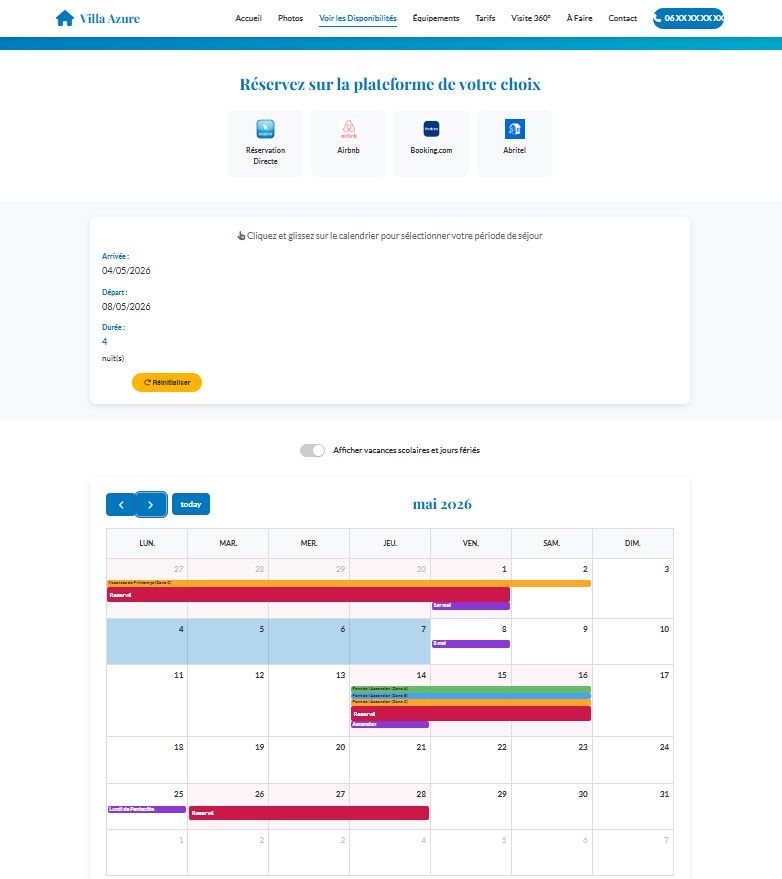Click the Villa Azure house logo

click(x=65, y=18)
